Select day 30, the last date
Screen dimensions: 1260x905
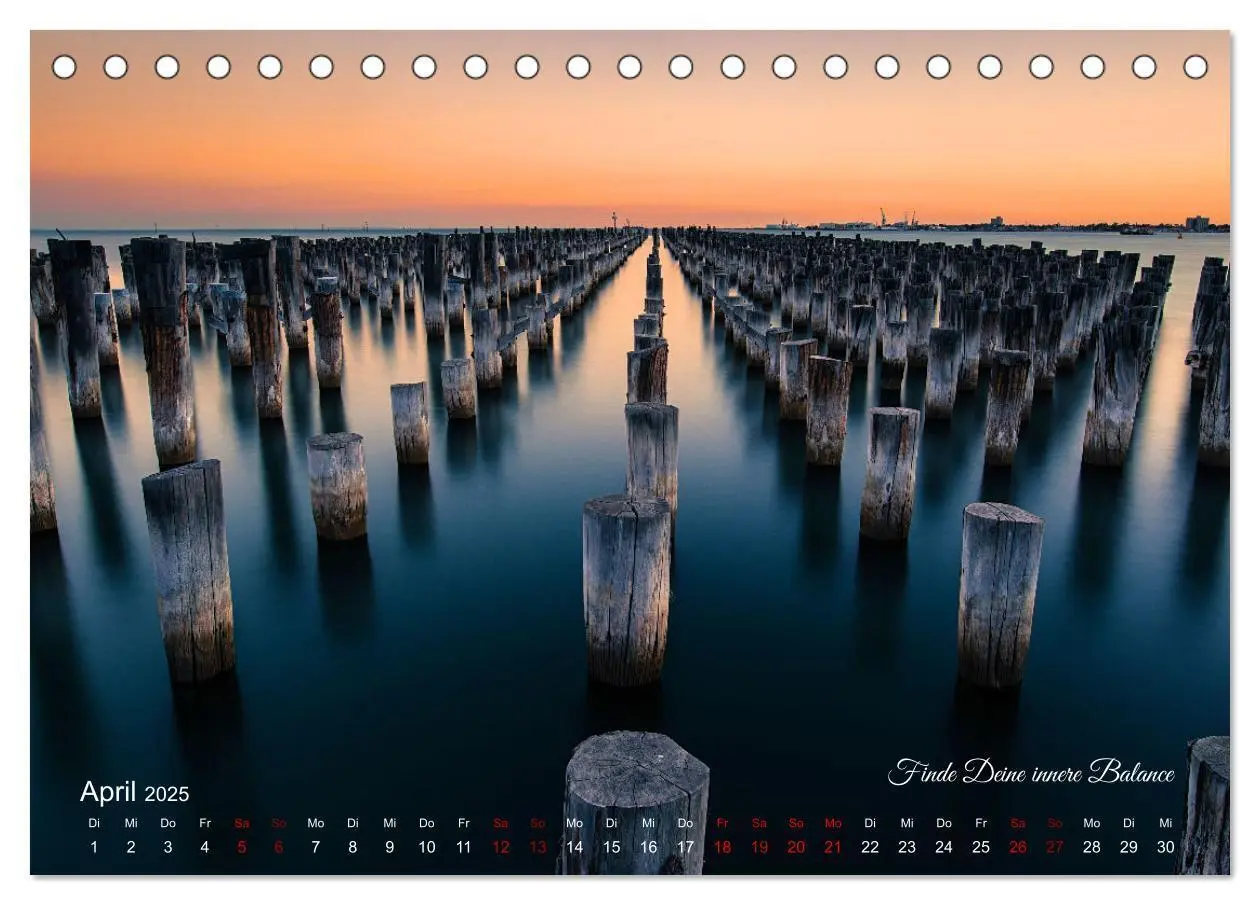coord(1166,847)
